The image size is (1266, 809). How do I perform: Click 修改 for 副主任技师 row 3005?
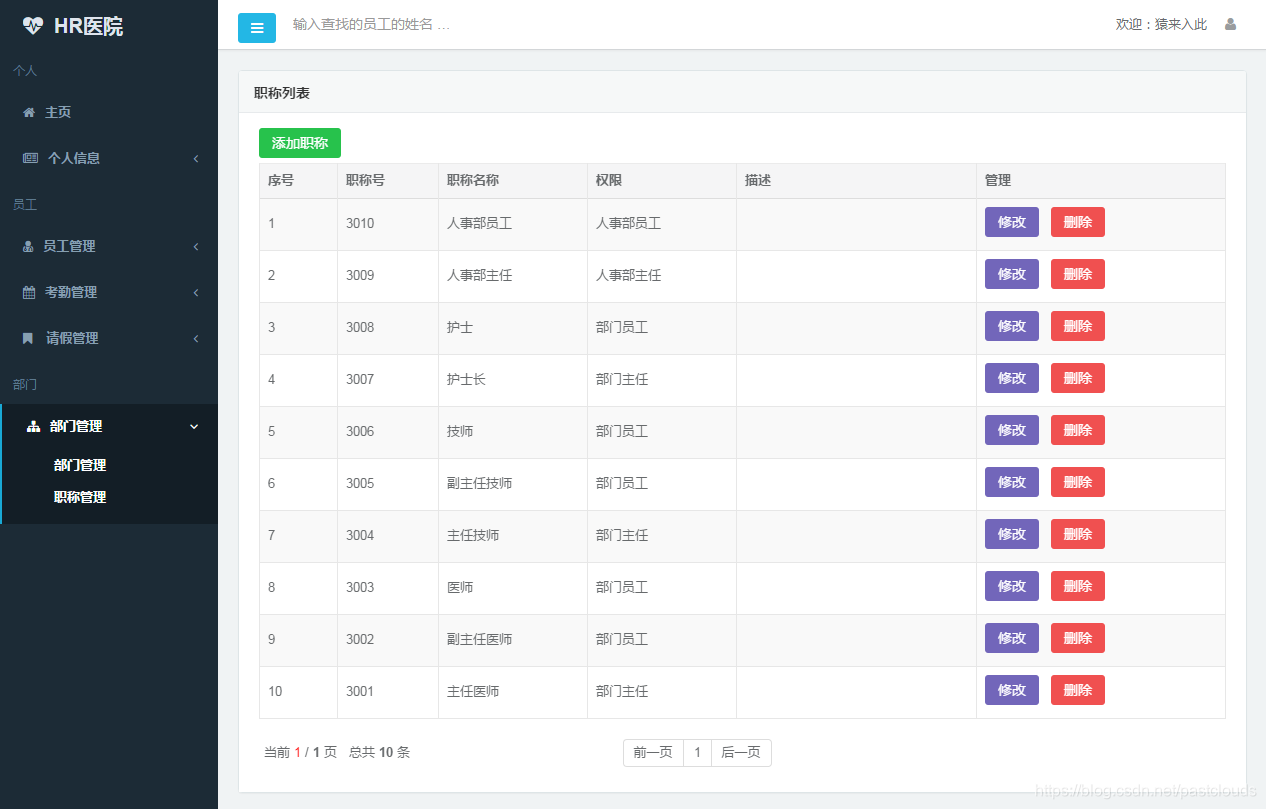[1012, 482]
